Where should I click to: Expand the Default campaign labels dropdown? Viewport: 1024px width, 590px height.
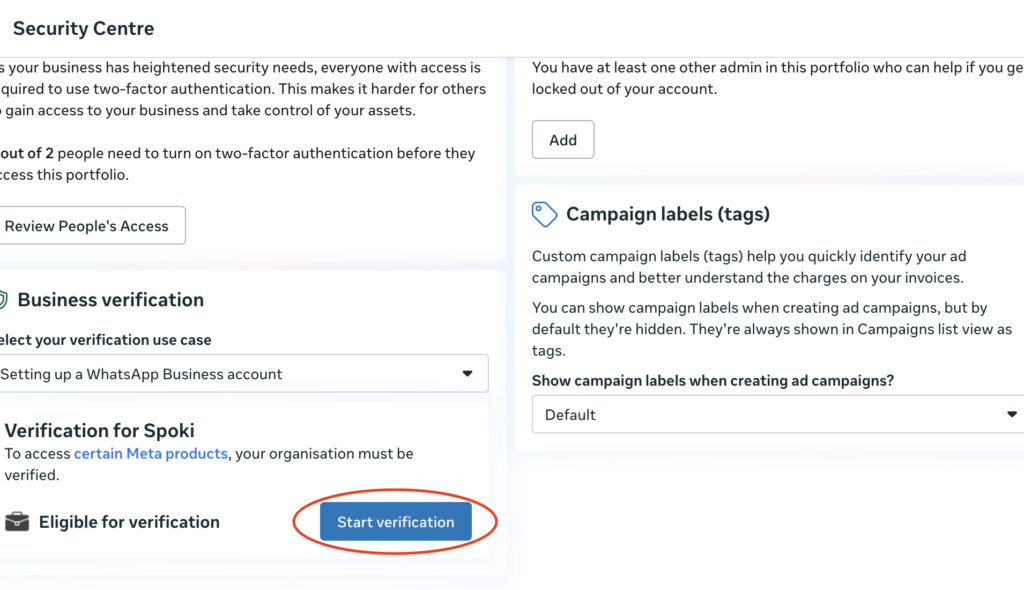pyautogui.click(x=770, y=414)
